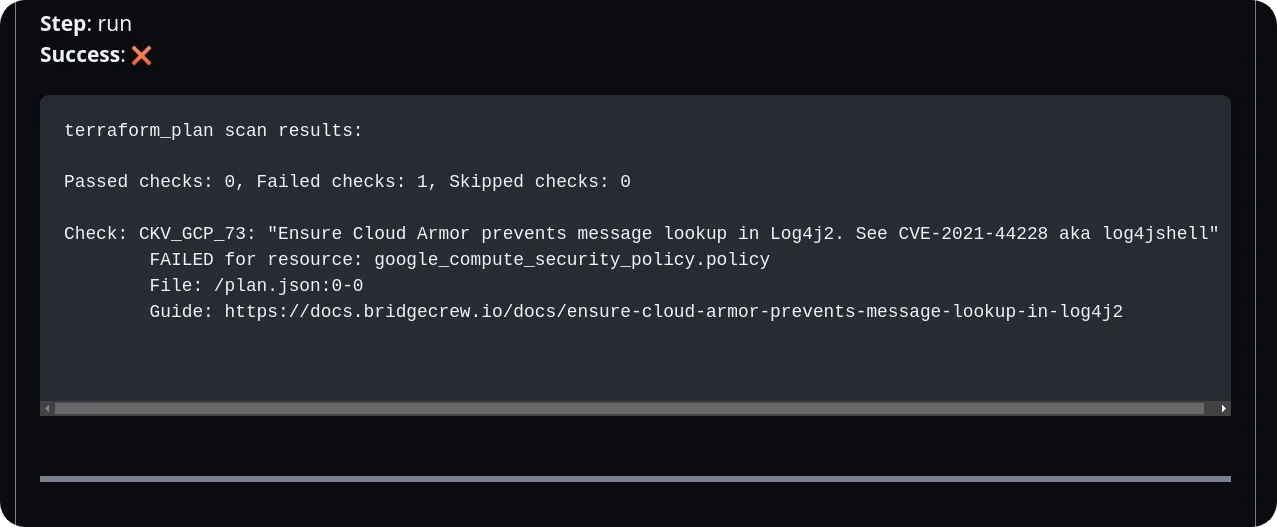The image size is (1277, 527).
Task: Click the word "run" after Step
Action: click(114, 24)
